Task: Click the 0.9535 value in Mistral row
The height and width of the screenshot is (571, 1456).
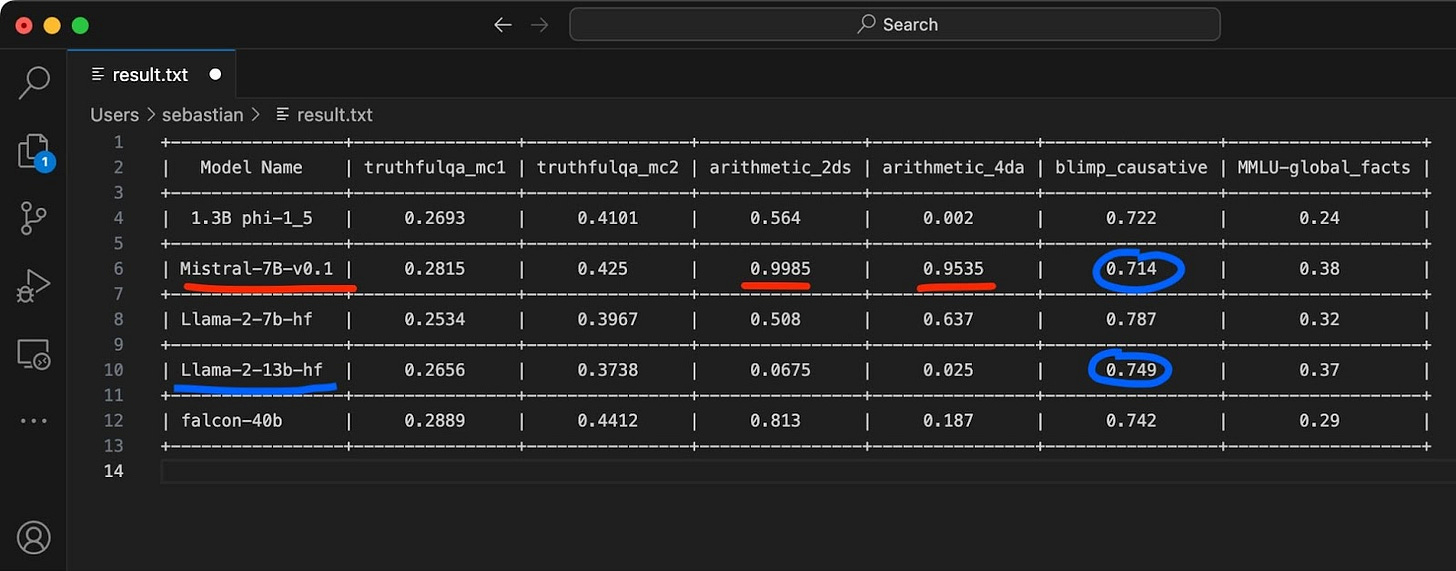Action: coord(953,268)
